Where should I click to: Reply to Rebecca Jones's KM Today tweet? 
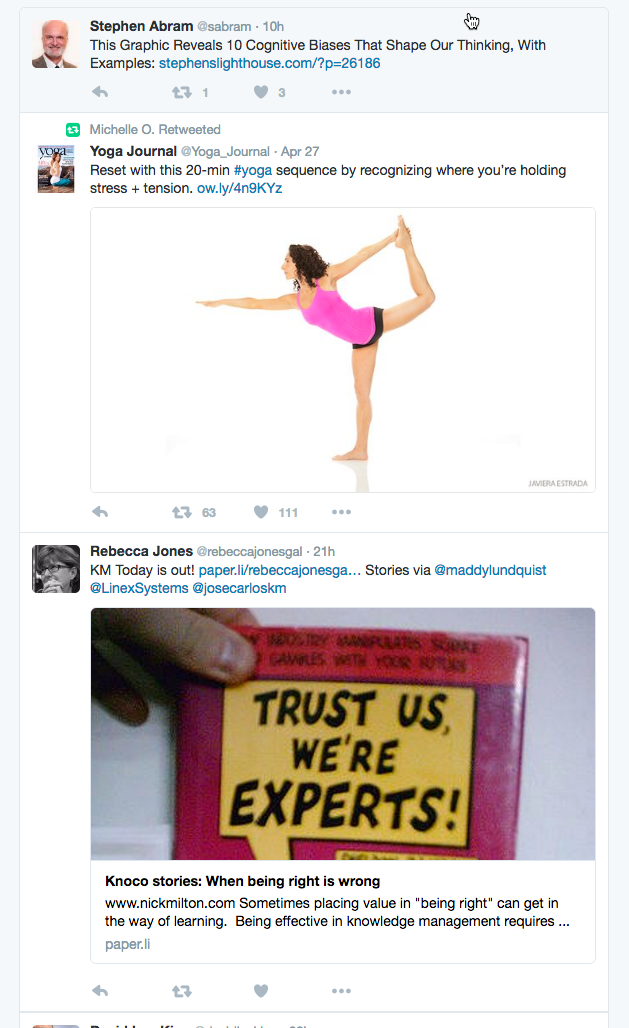[x=100, y=991]
